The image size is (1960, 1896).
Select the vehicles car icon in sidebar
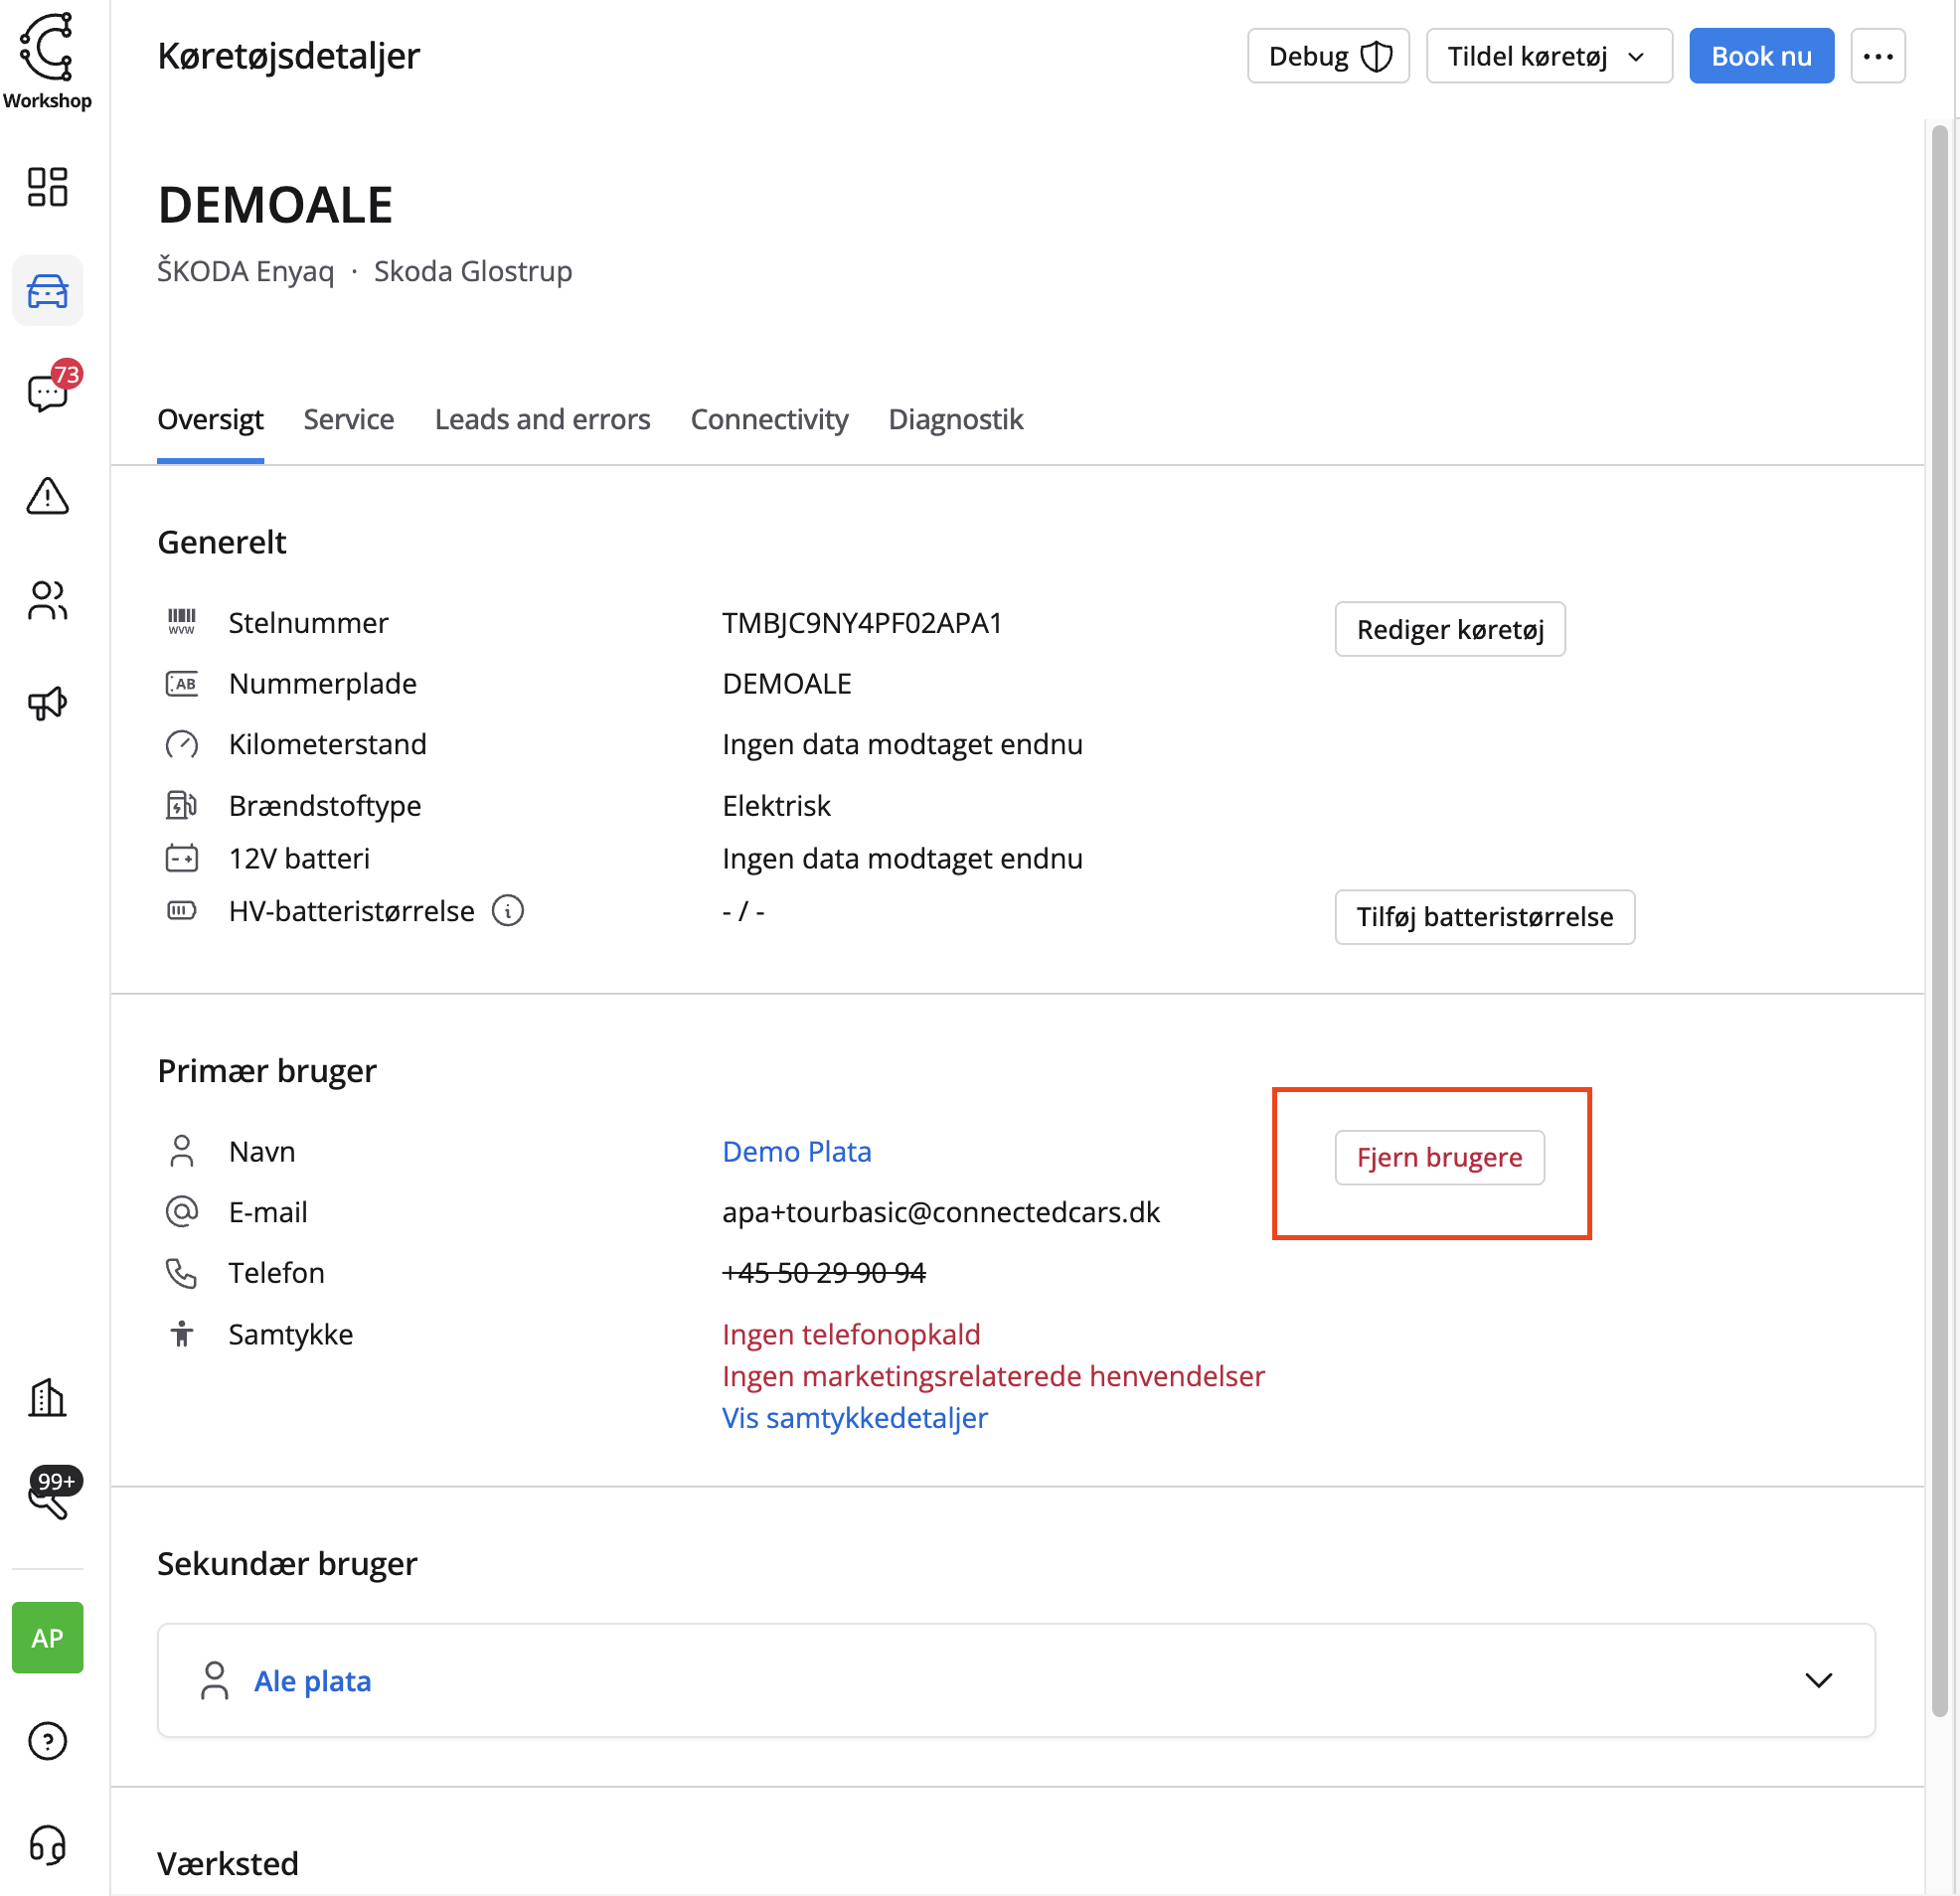point(47,291)
